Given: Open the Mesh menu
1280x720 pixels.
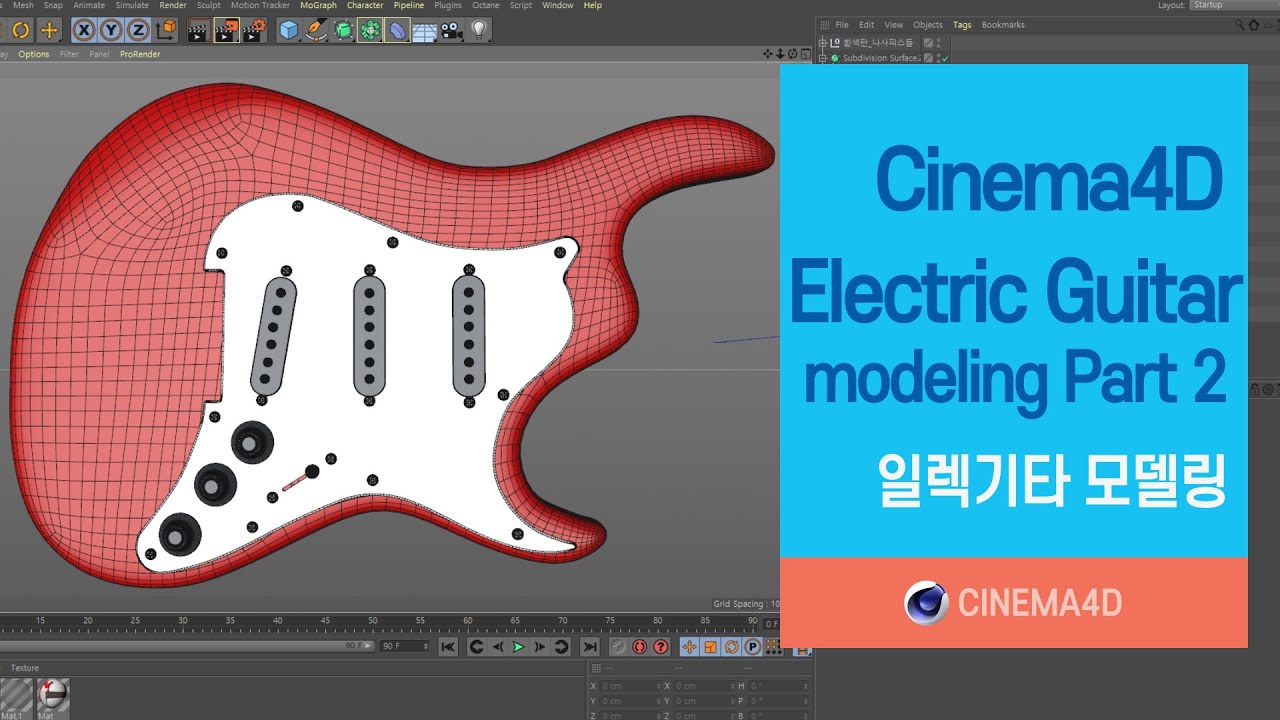Looking at the screenshot, I should point(23,5).
